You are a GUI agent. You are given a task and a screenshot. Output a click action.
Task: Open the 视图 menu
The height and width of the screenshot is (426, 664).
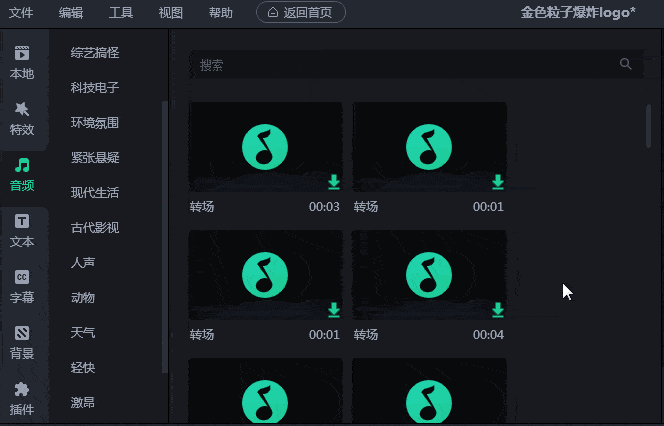click(171, 13)
